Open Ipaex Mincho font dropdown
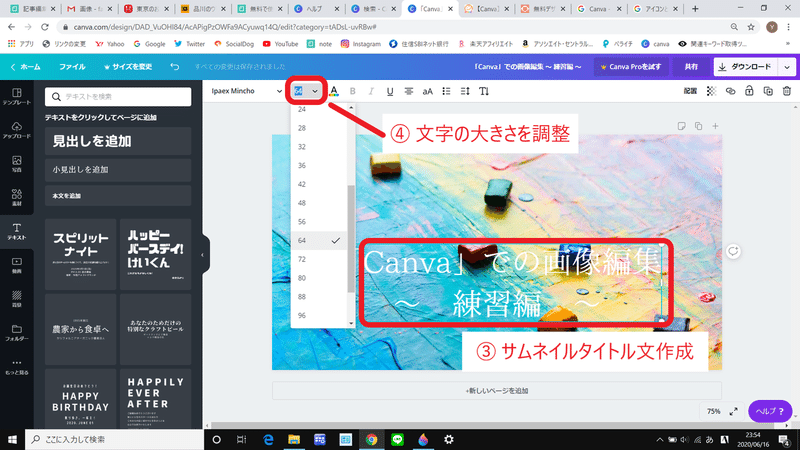Viewport: 800px width, 450px height. (247, 91)
